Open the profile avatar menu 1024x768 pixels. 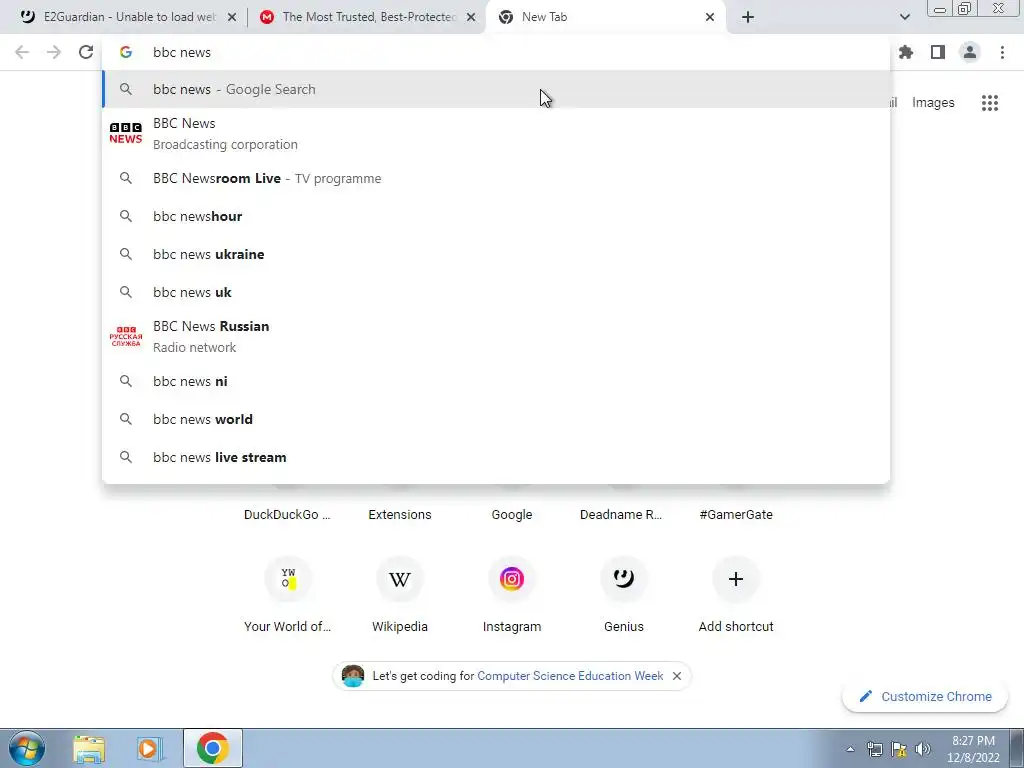(x=970, y=52)
